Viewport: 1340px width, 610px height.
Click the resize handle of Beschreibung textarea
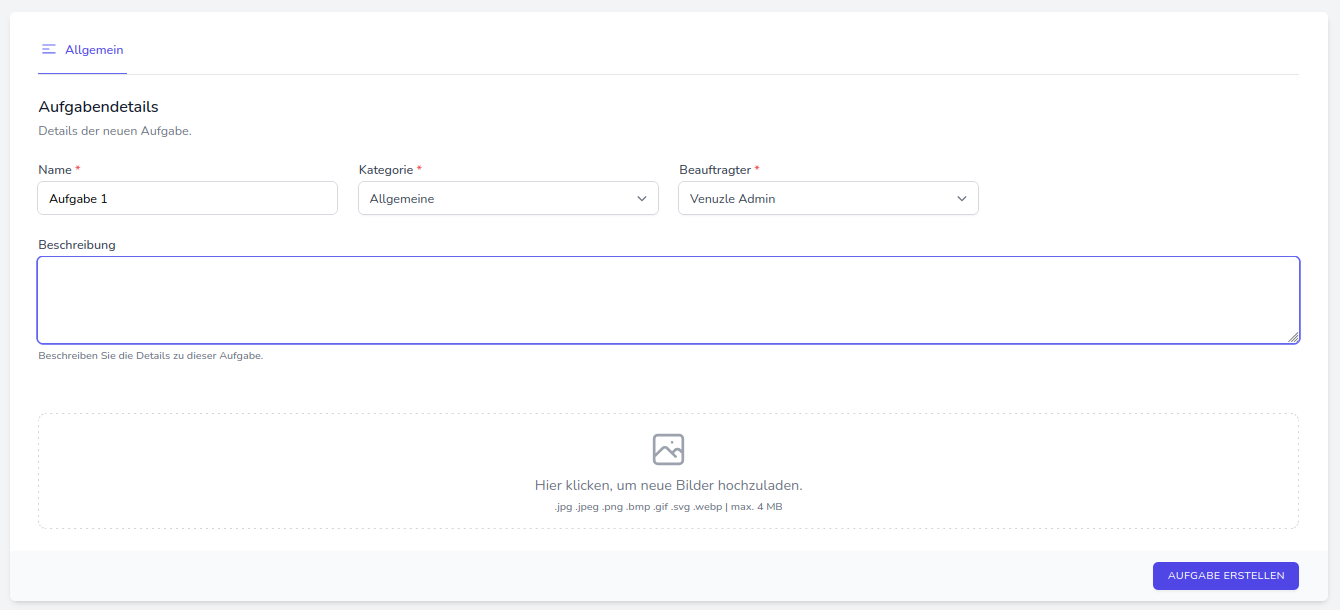tap(1293, 337)
